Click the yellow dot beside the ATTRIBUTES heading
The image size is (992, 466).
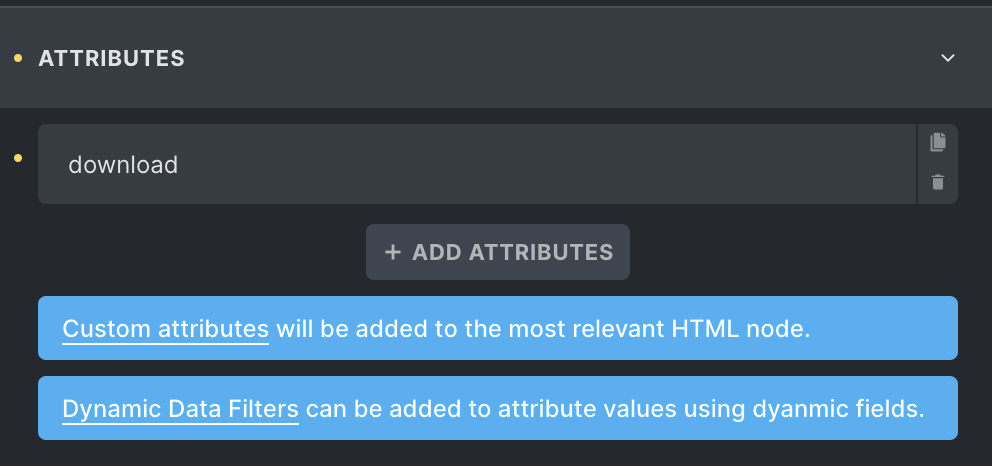pyautogui.click(x=18, y=58)
